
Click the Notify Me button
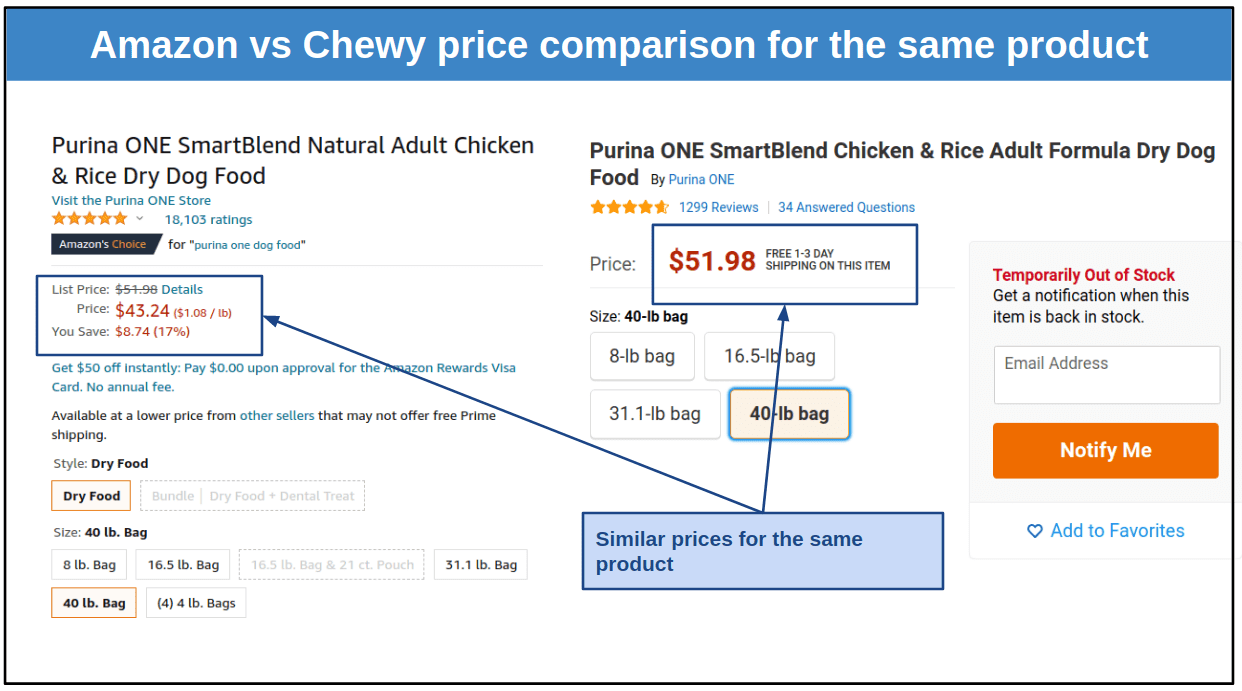tap(1105, 451)
